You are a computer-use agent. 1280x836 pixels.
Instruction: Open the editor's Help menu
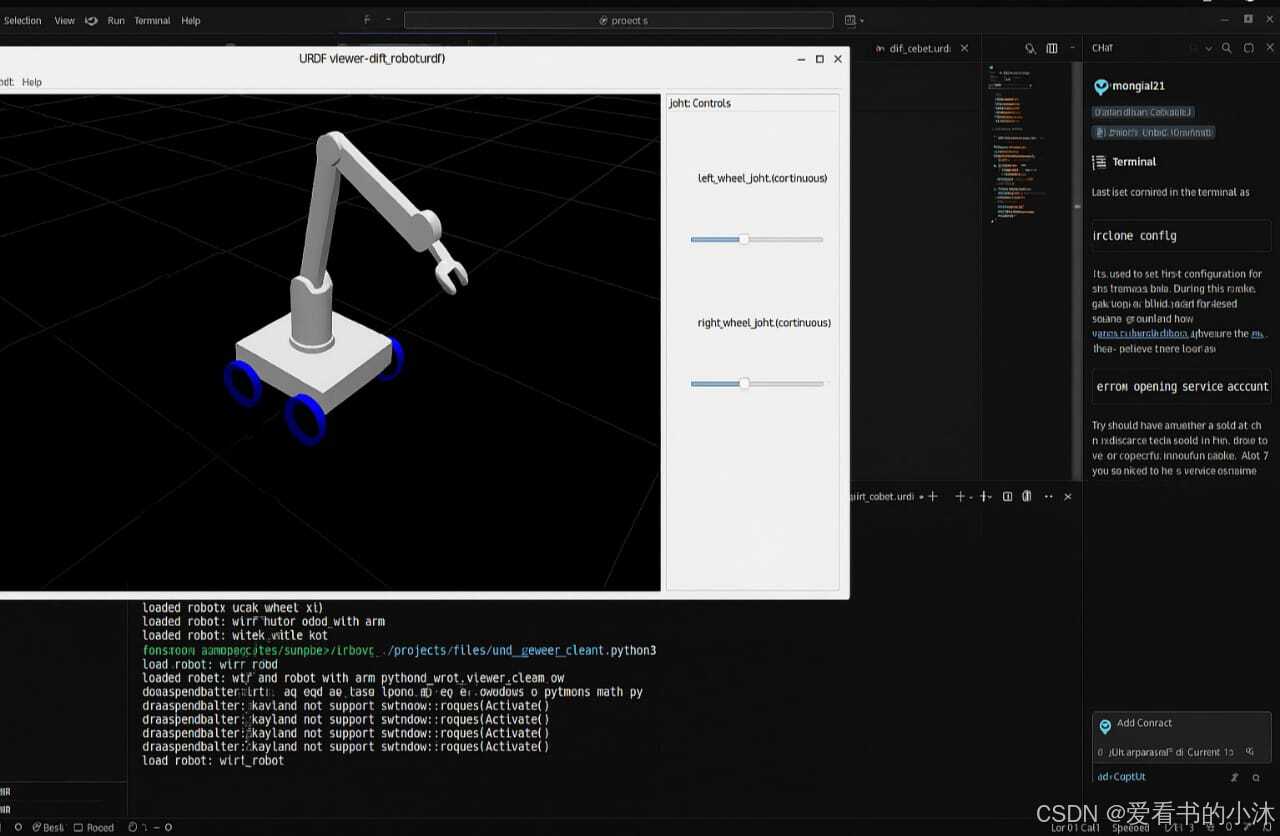click(x=191, y=20)
